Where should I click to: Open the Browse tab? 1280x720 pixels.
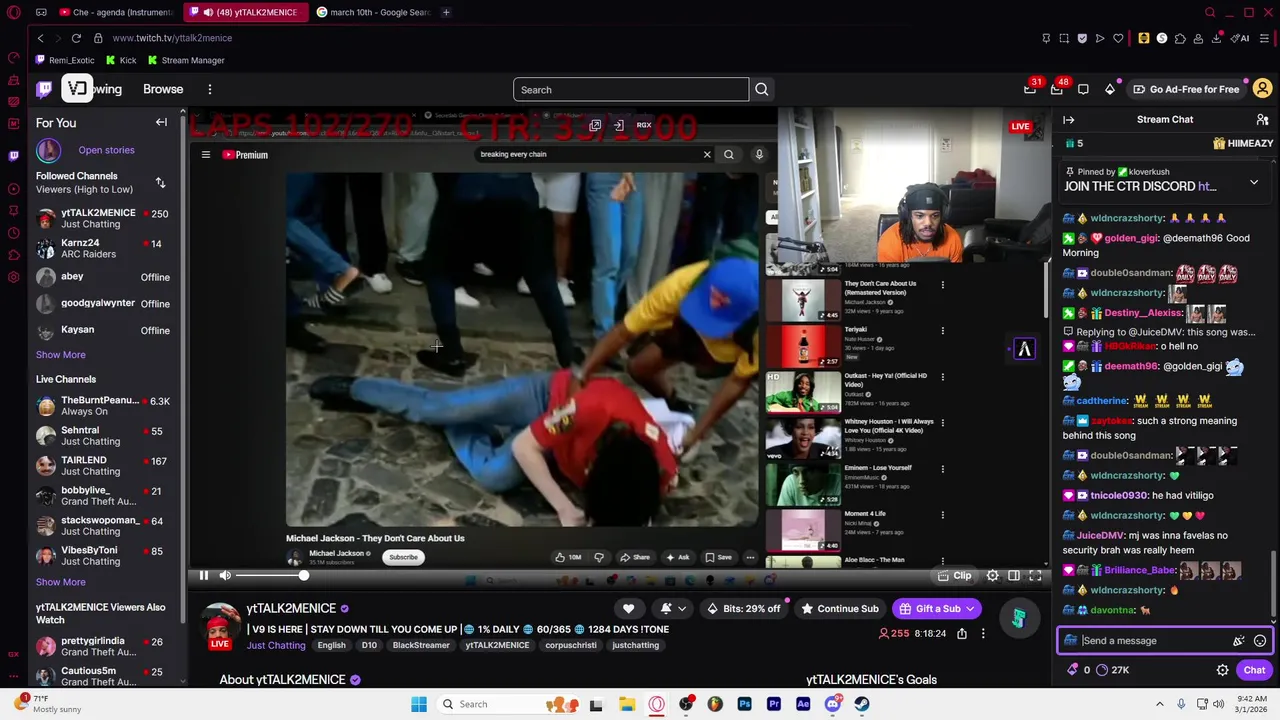163,89
